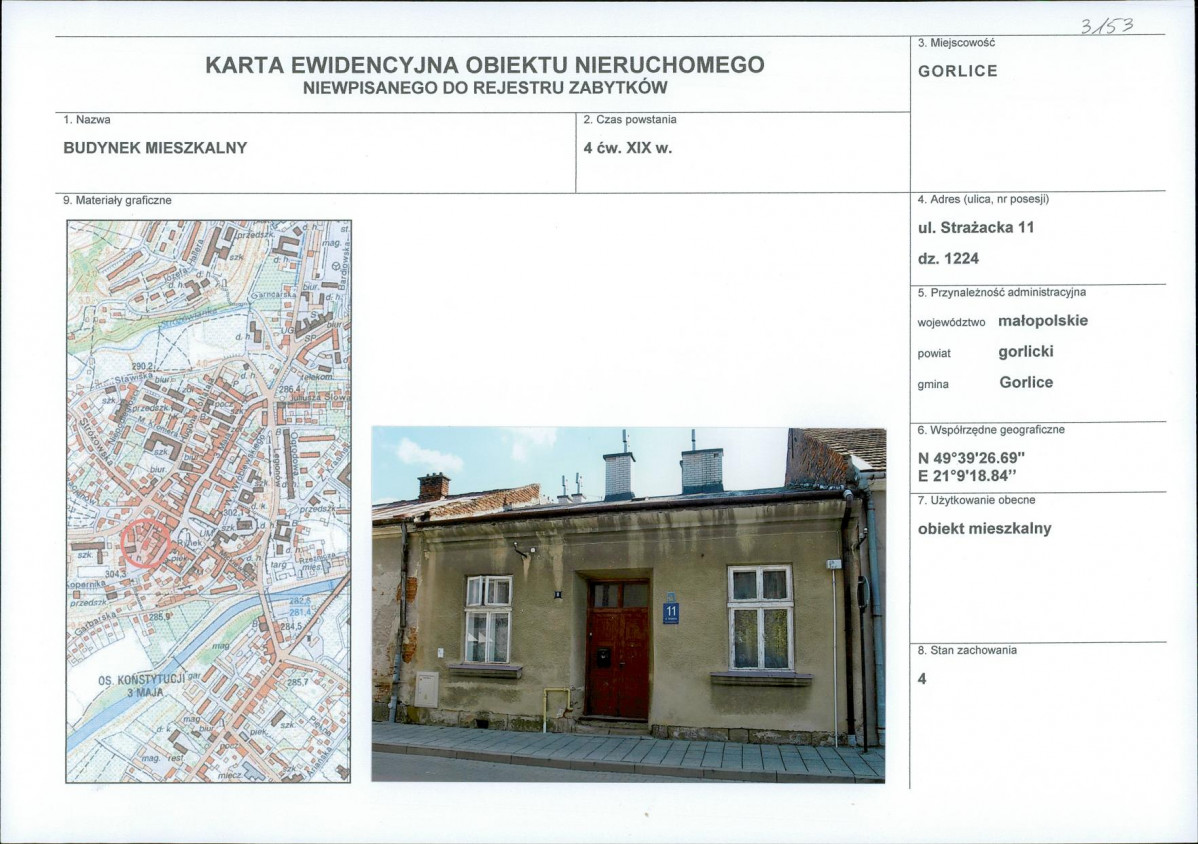Click the field label '1. Nazwa'

pos(87,120)
